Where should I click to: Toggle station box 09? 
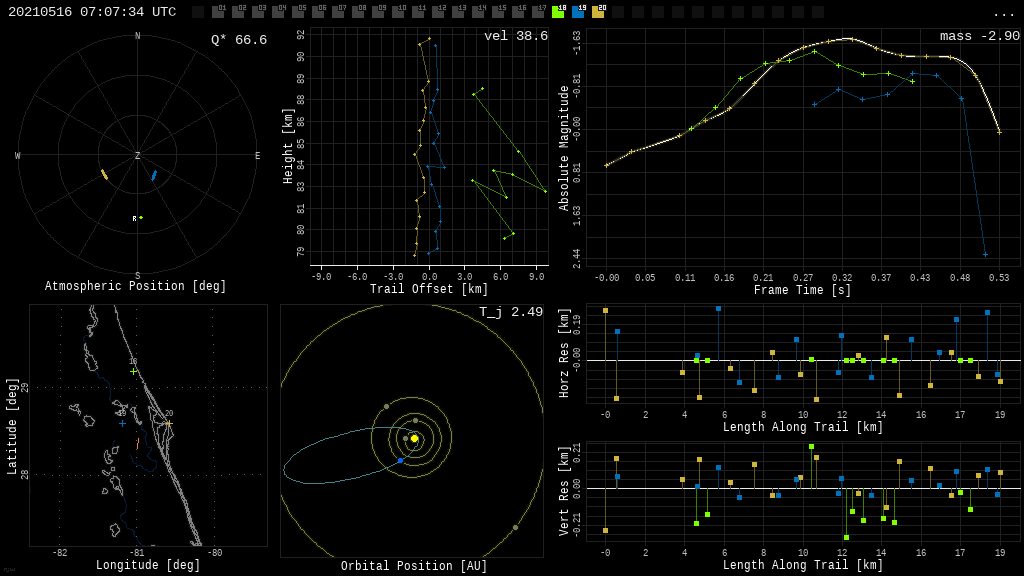pos(379,12)
